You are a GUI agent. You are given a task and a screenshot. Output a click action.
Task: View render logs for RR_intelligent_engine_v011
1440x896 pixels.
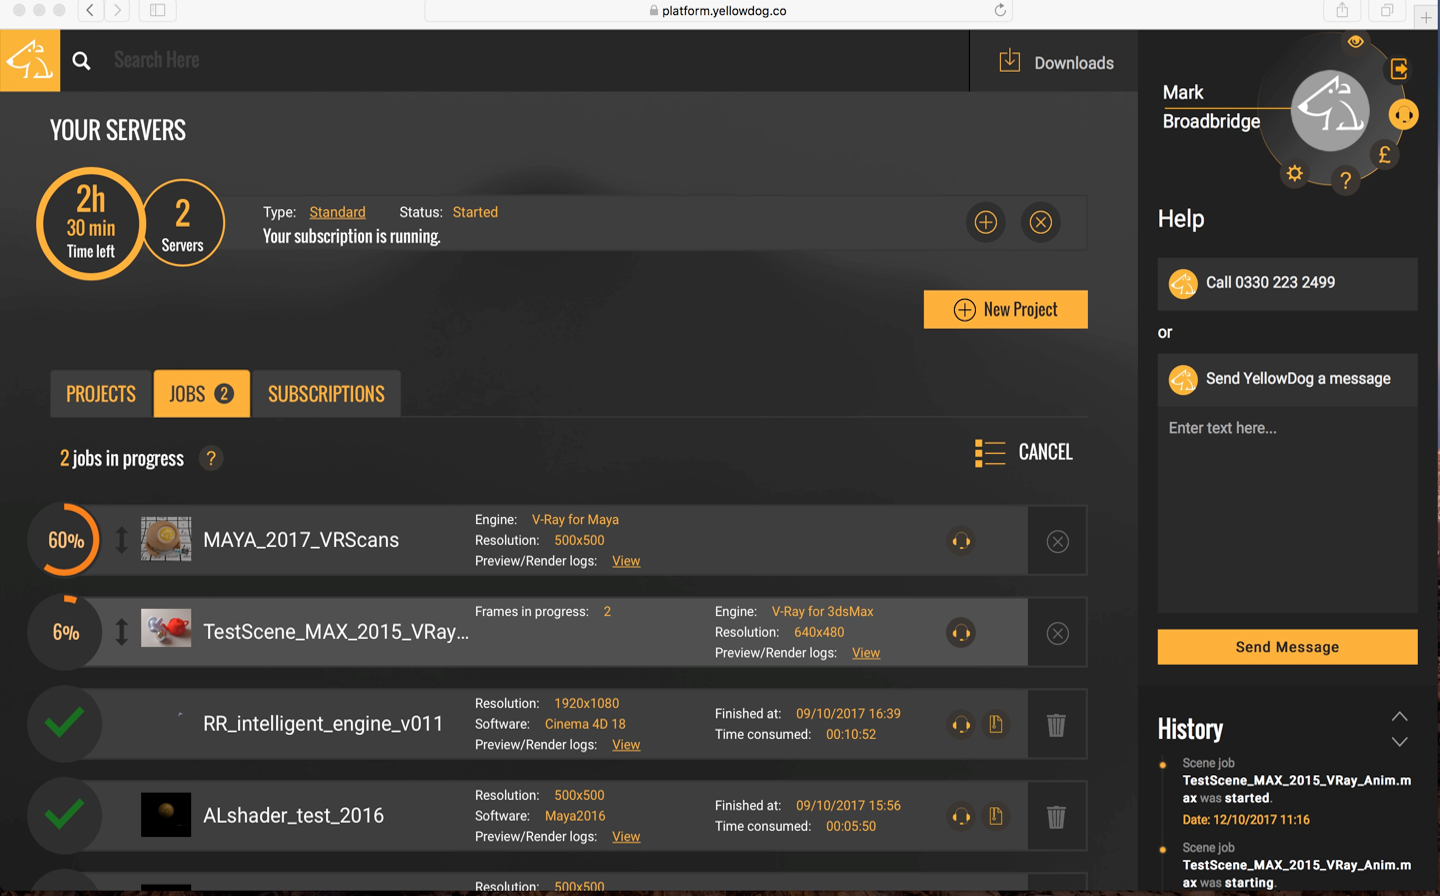[x=626, y=745]
